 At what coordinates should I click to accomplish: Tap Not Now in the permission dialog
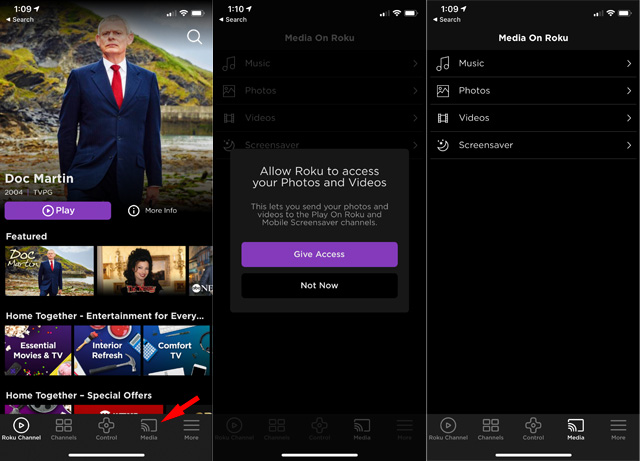(319, 285)
